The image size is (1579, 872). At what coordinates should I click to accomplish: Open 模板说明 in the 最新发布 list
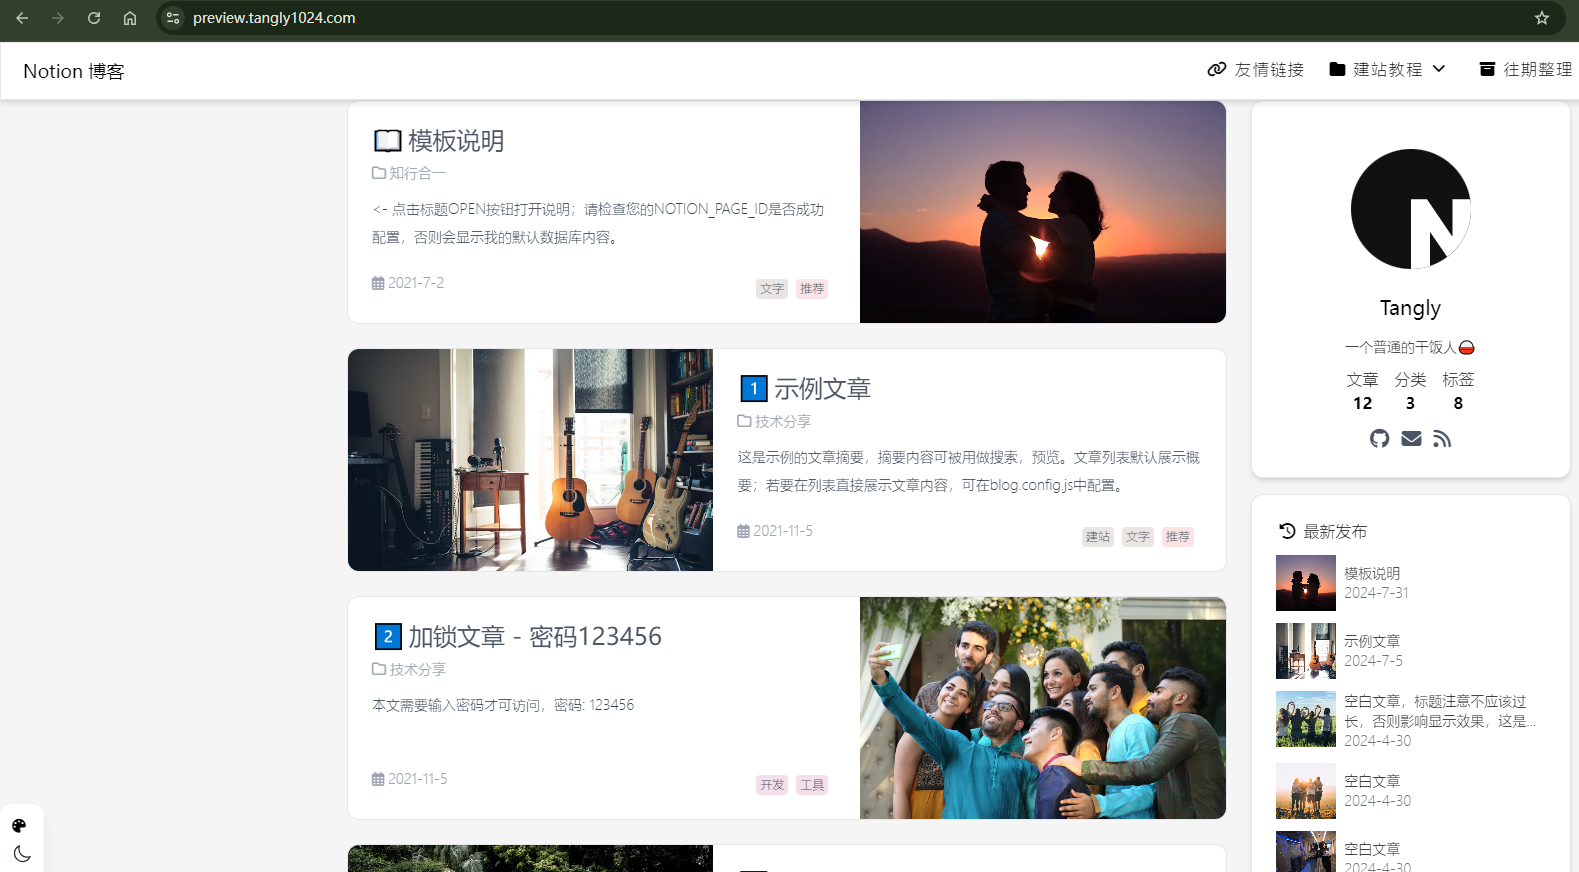coord(1372,574)
